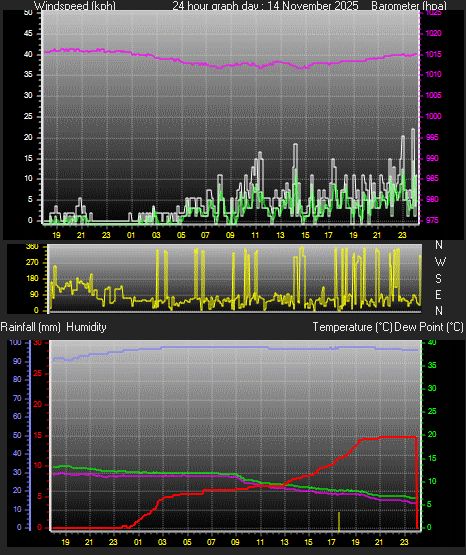
Task: Click the 'E' compass direction label
Action: pos(438,294)
